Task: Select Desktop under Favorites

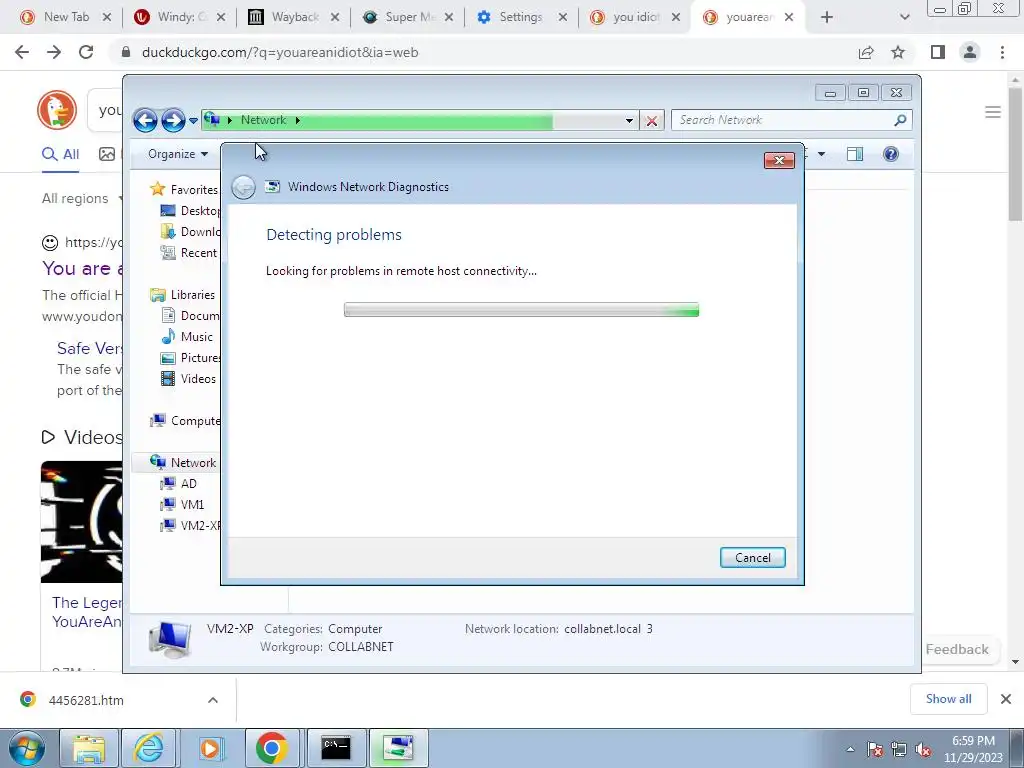Action: [190, 210]
